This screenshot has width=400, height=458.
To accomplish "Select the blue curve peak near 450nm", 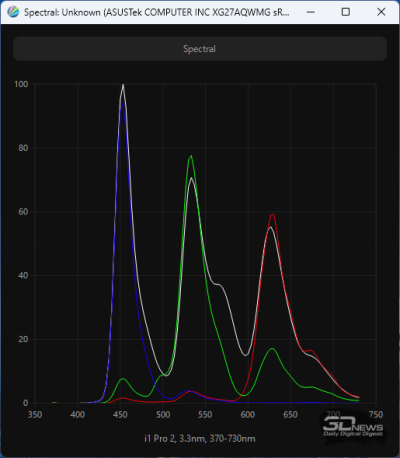I will coord(123,103).
